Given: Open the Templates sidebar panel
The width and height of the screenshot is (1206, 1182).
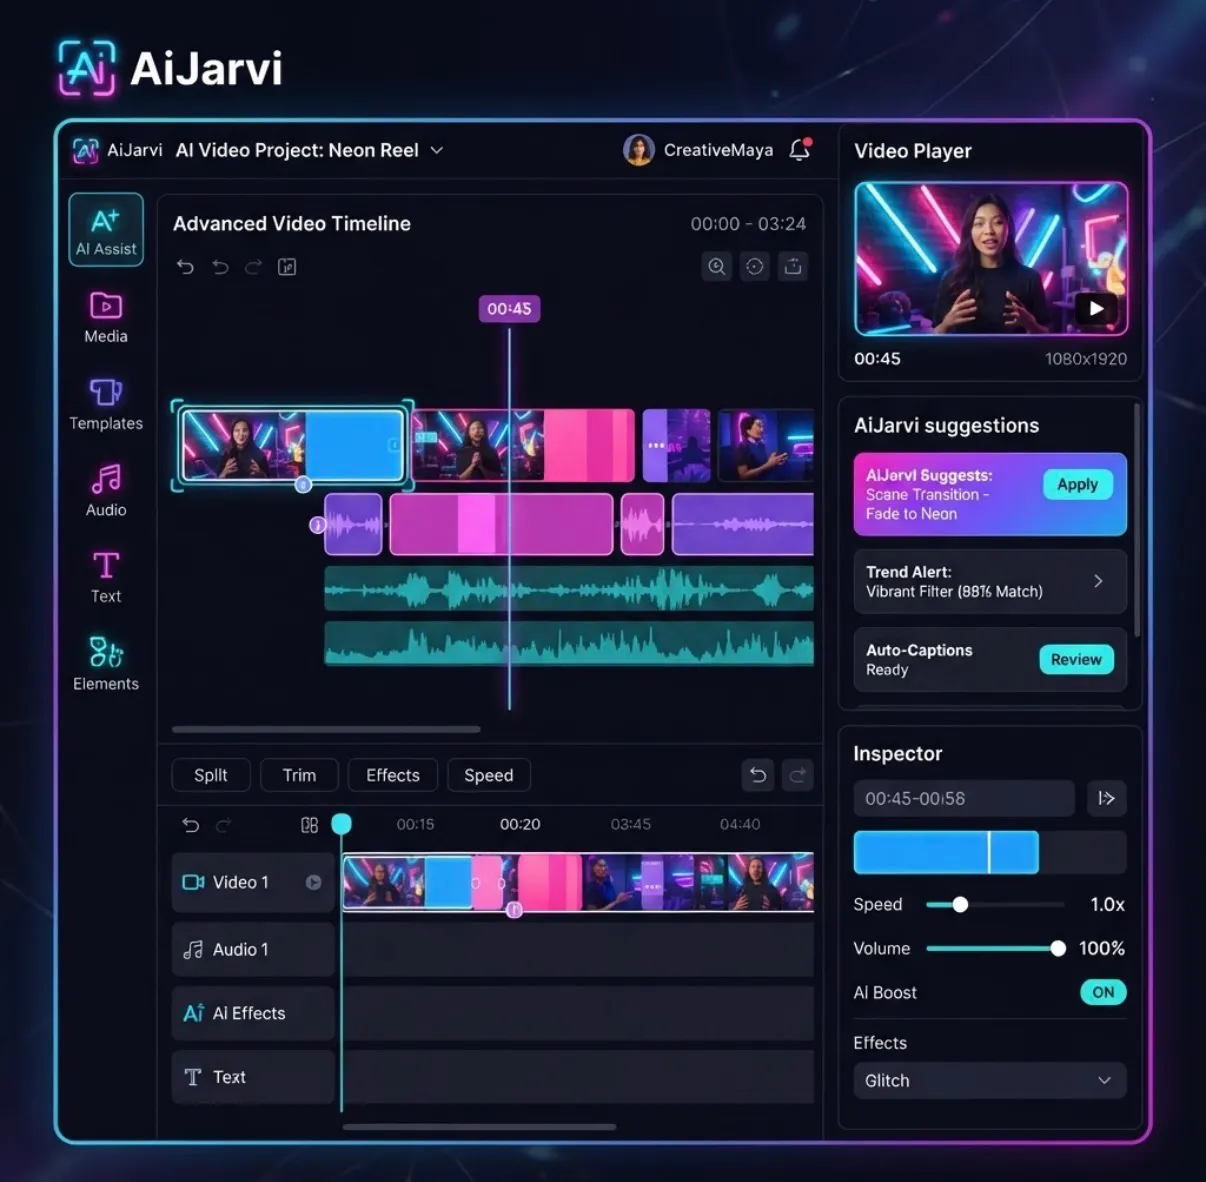Looking at the screenshot, I should coord(106,405).
